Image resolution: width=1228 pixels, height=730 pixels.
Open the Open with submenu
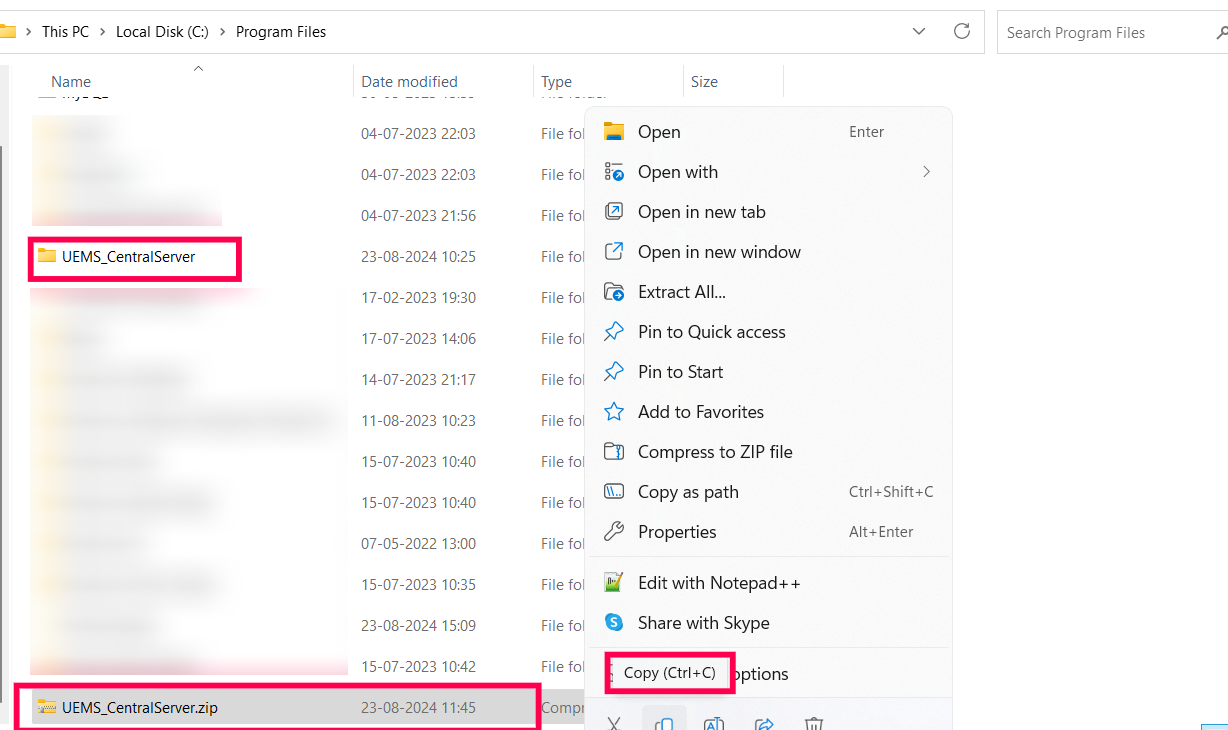point(678,171)
